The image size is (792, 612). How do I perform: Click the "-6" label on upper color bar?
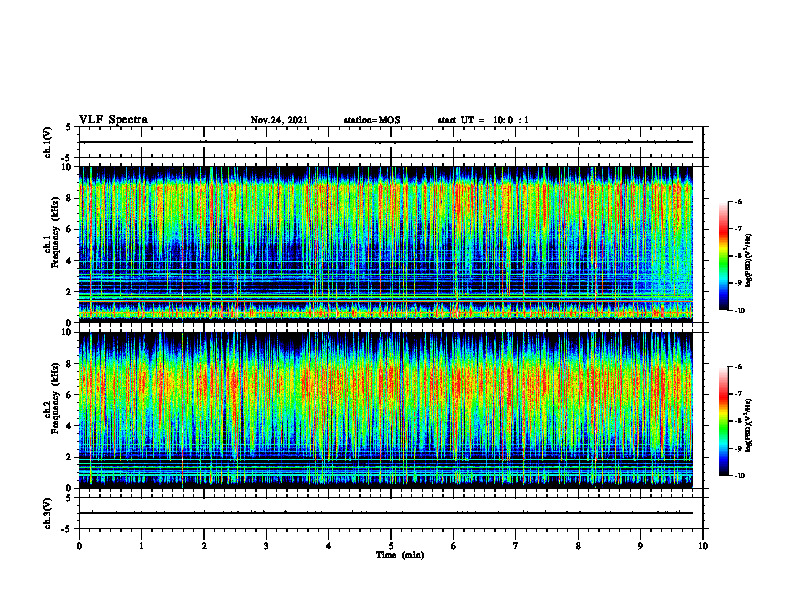pyautogui.click(x=739, y=202)
